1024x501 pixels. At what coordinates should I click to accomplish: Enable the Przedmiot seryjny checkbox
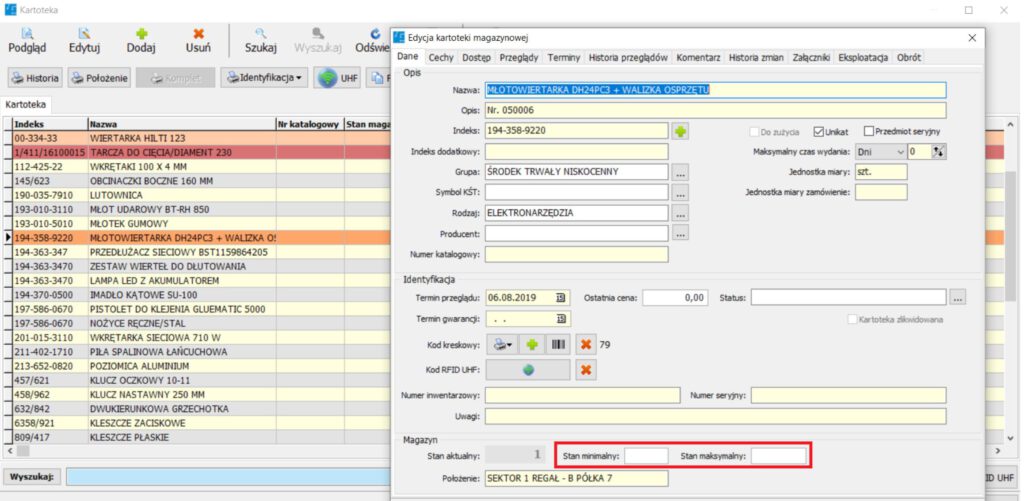tap(868, 131)
